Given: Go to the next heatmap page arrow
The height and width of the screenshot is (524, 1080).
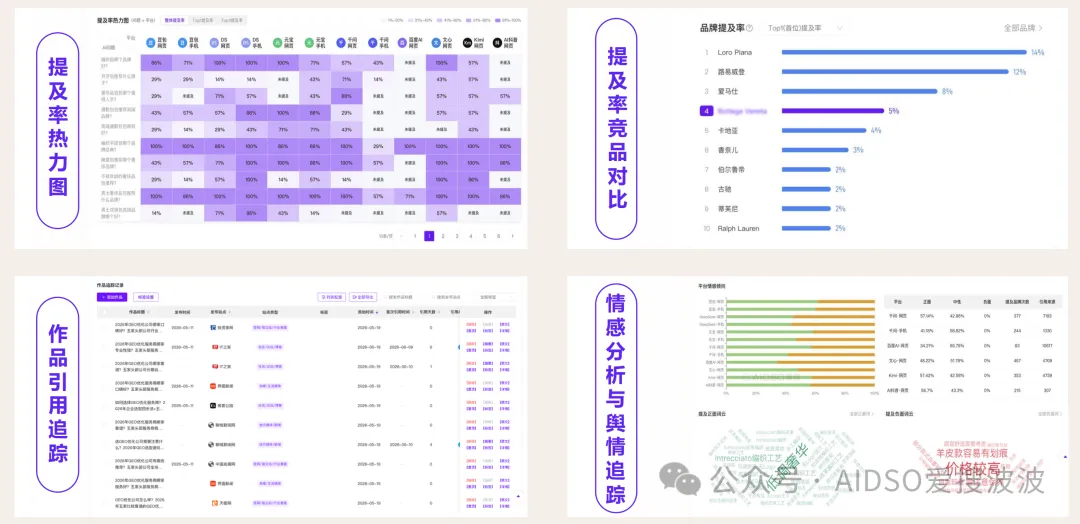Looking at the screenshot, I should (x=512, y=236).
